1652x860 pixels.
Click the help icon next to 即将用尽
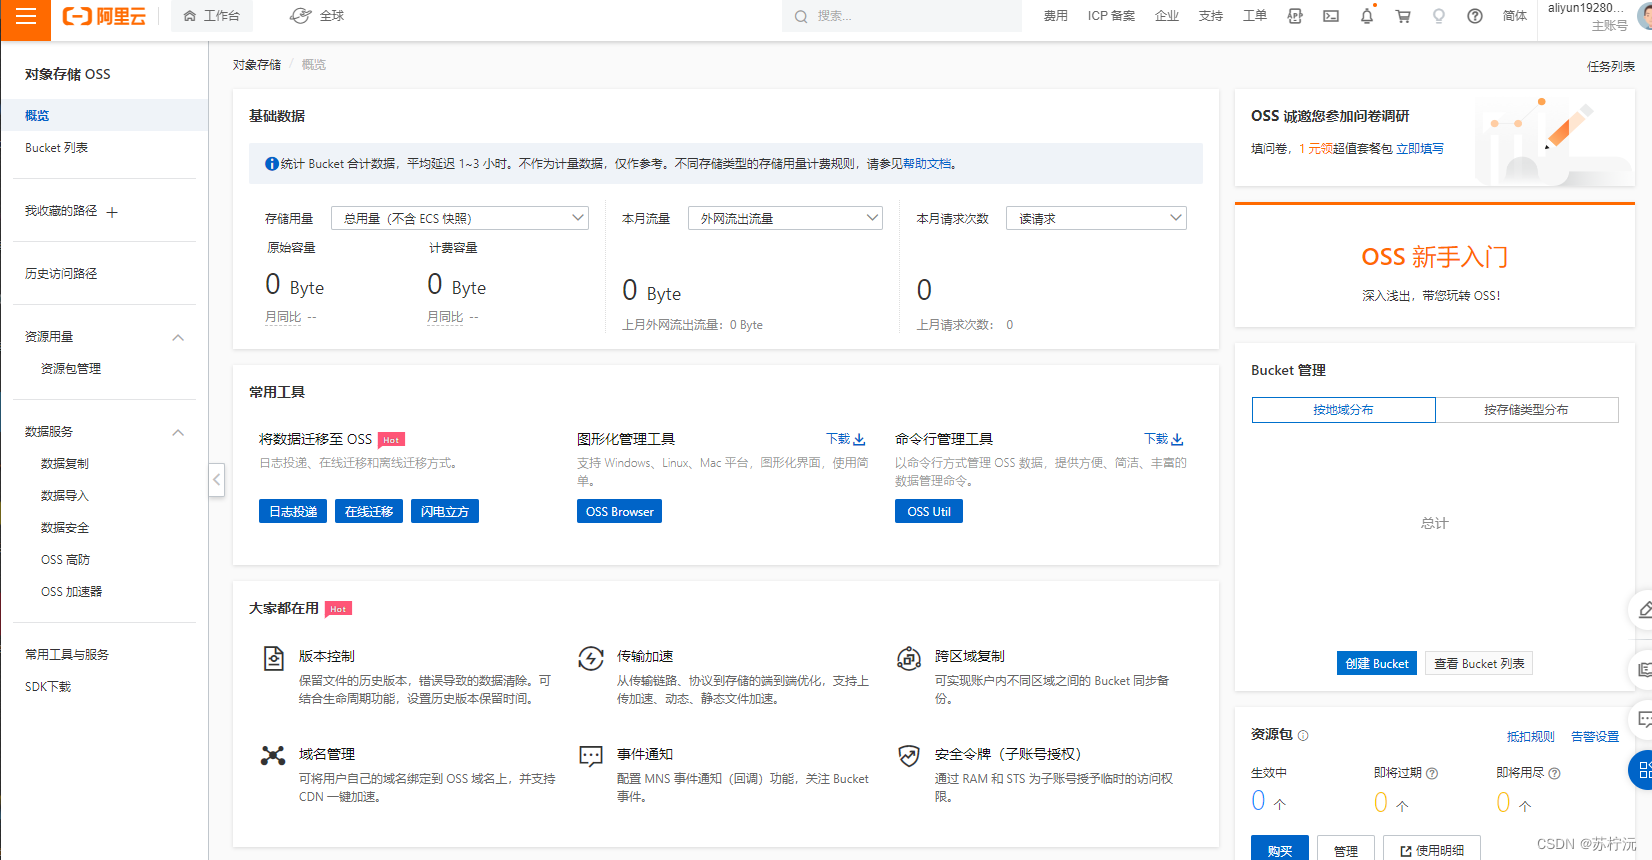(1554, 773)
